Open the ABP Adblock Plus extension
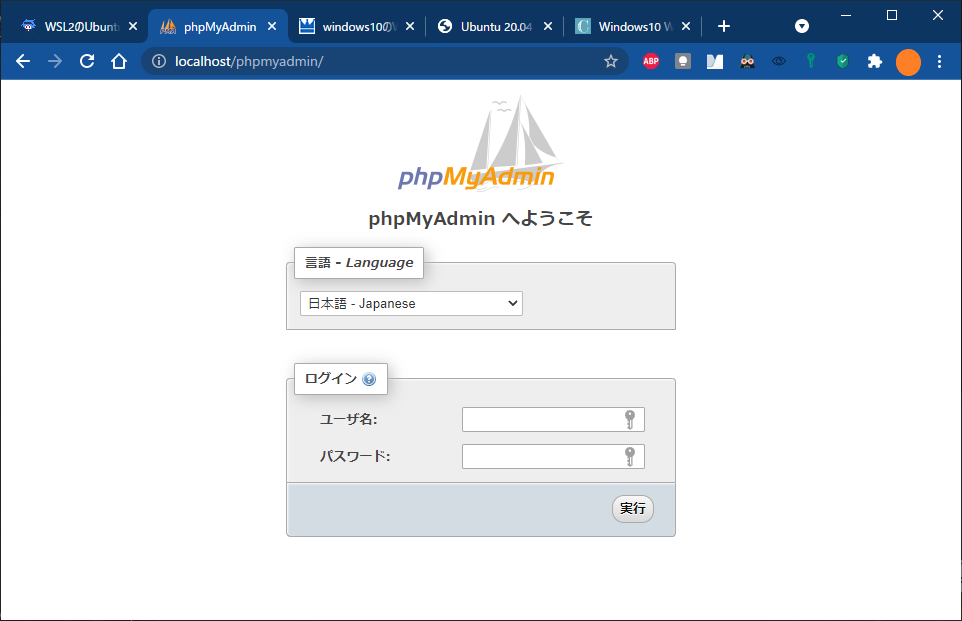The width and height of the screenshot is (962, 621). pyautogui.click(x=651, y=61)
